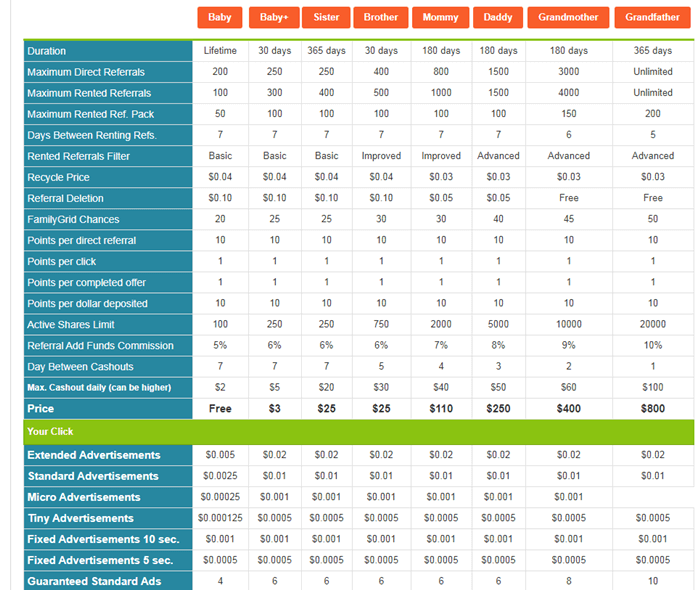Click the Duration row header

click(46, 51)
